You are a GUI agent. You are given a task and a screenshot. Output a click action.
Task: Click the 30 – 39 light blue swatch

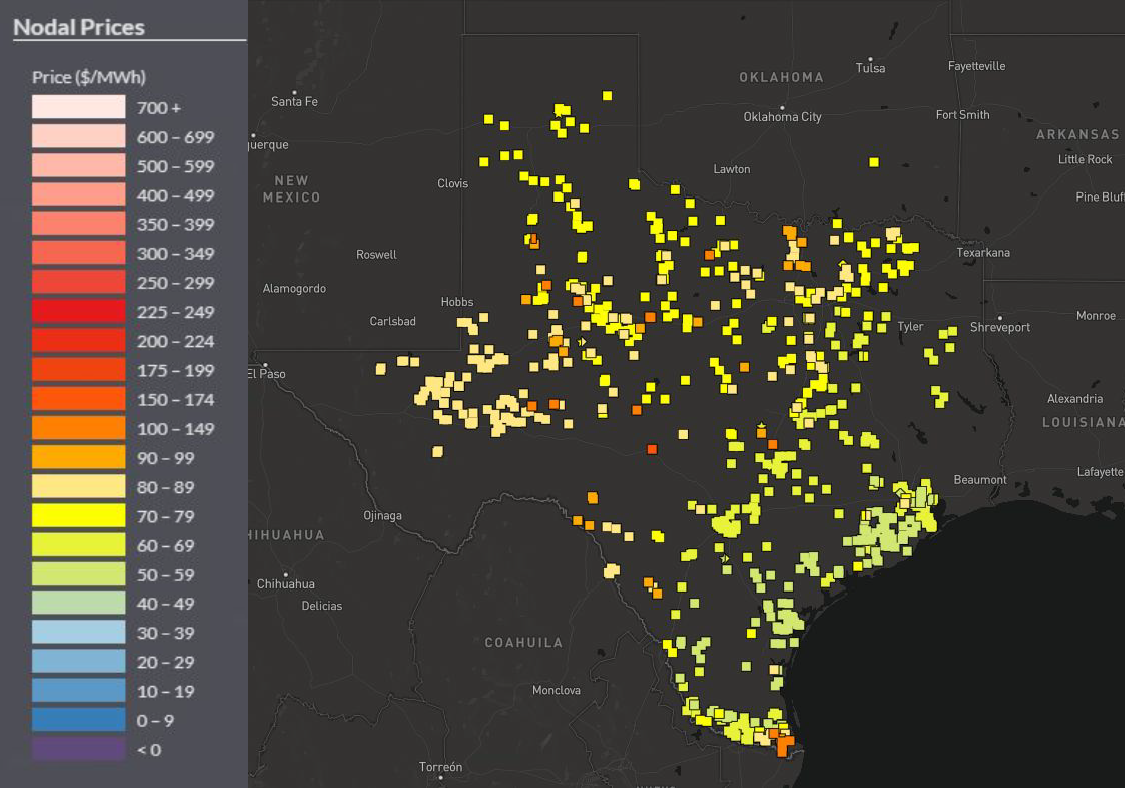click(78, 632)
